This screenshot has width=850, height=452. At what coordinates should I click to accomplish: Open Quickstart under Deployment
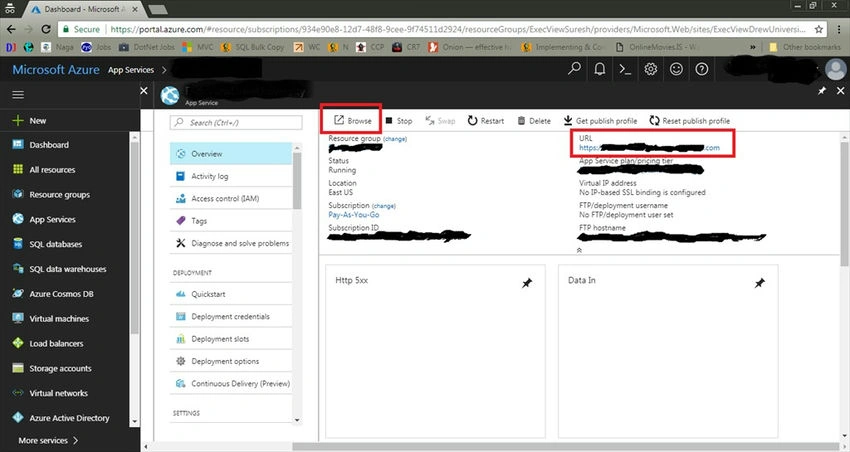click(x=231, y=294)
